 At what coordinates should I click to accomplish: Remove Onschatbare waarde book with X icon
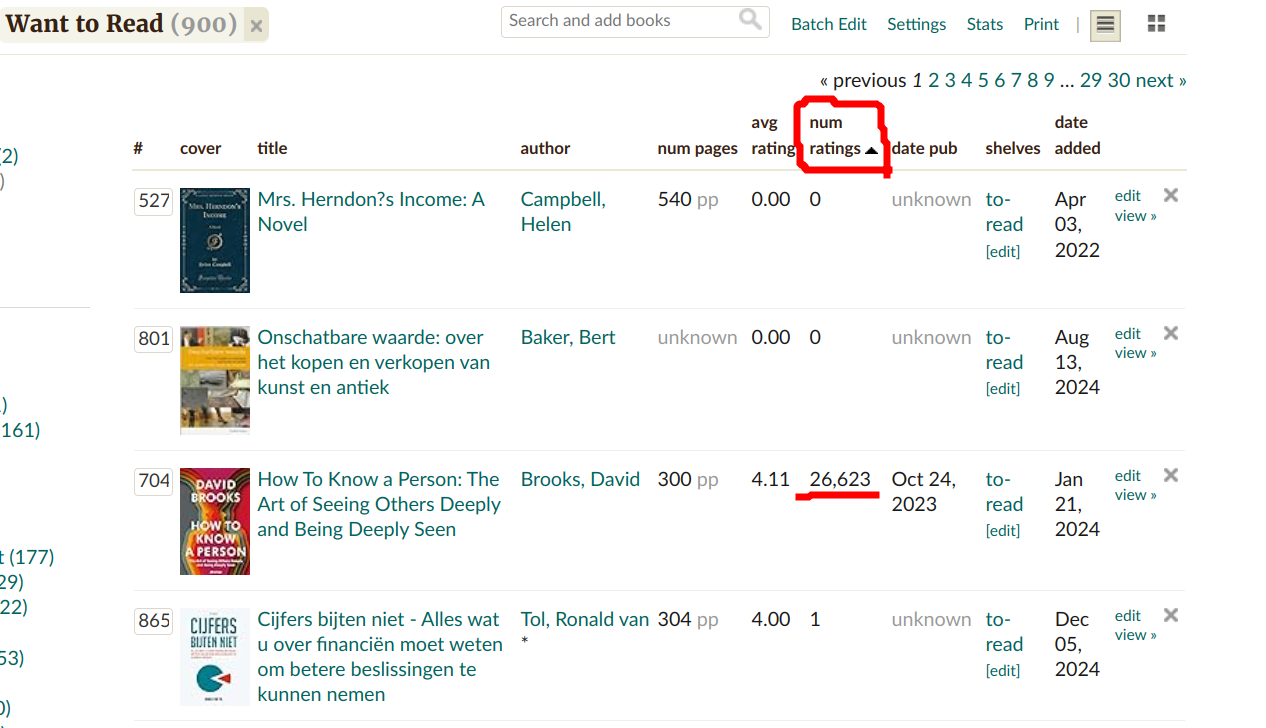pos(1171,333)
